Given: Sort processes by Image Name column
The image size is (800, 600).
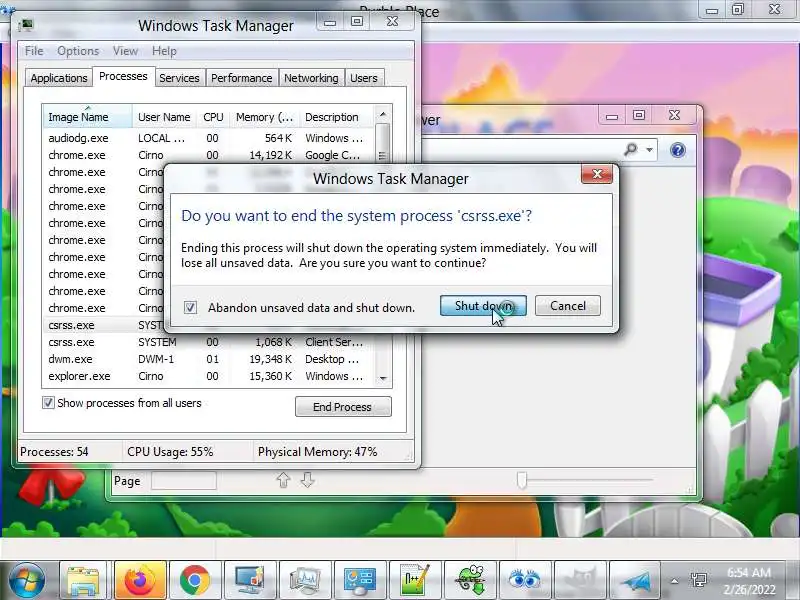Looking at the screenshot, I should click(87, 117).
